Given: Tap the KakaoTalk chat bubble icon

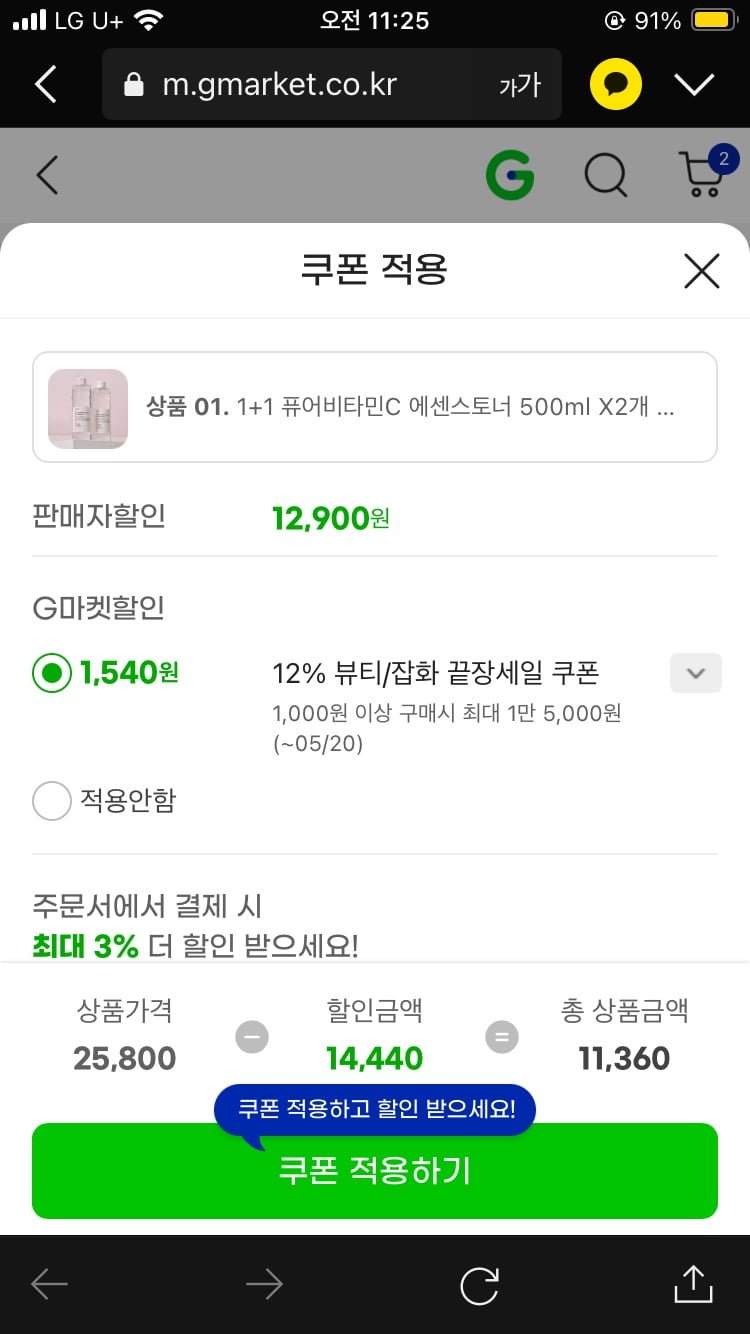Looking at the screenshot, I should tap(615, 84).
